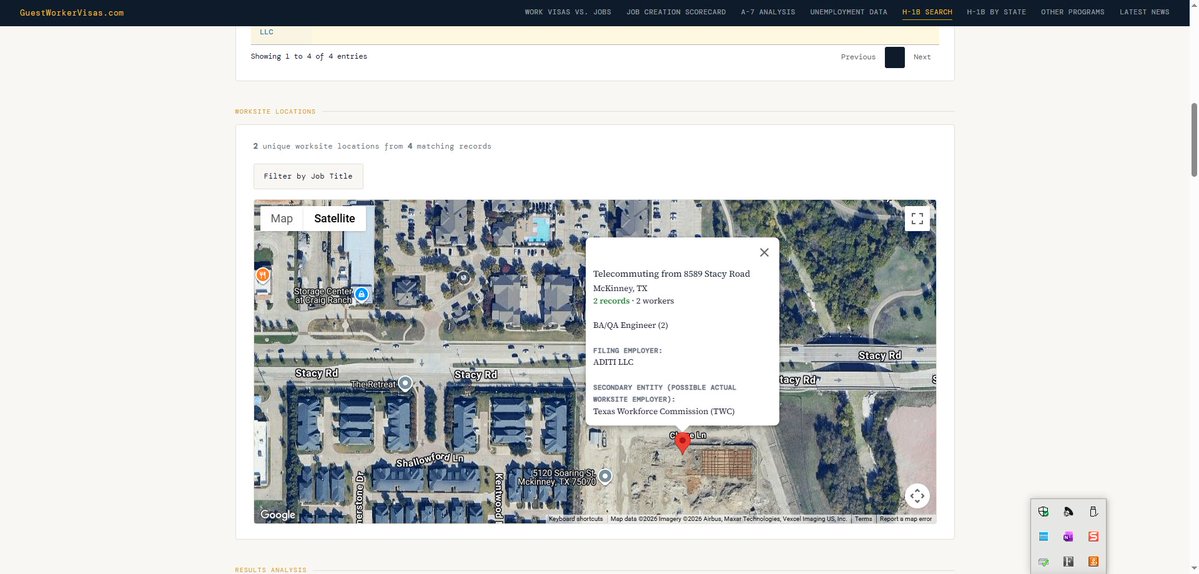Viewport: 1199px width, 574px height.
Task: Click the Google logo on map
Action: (278, 515)
